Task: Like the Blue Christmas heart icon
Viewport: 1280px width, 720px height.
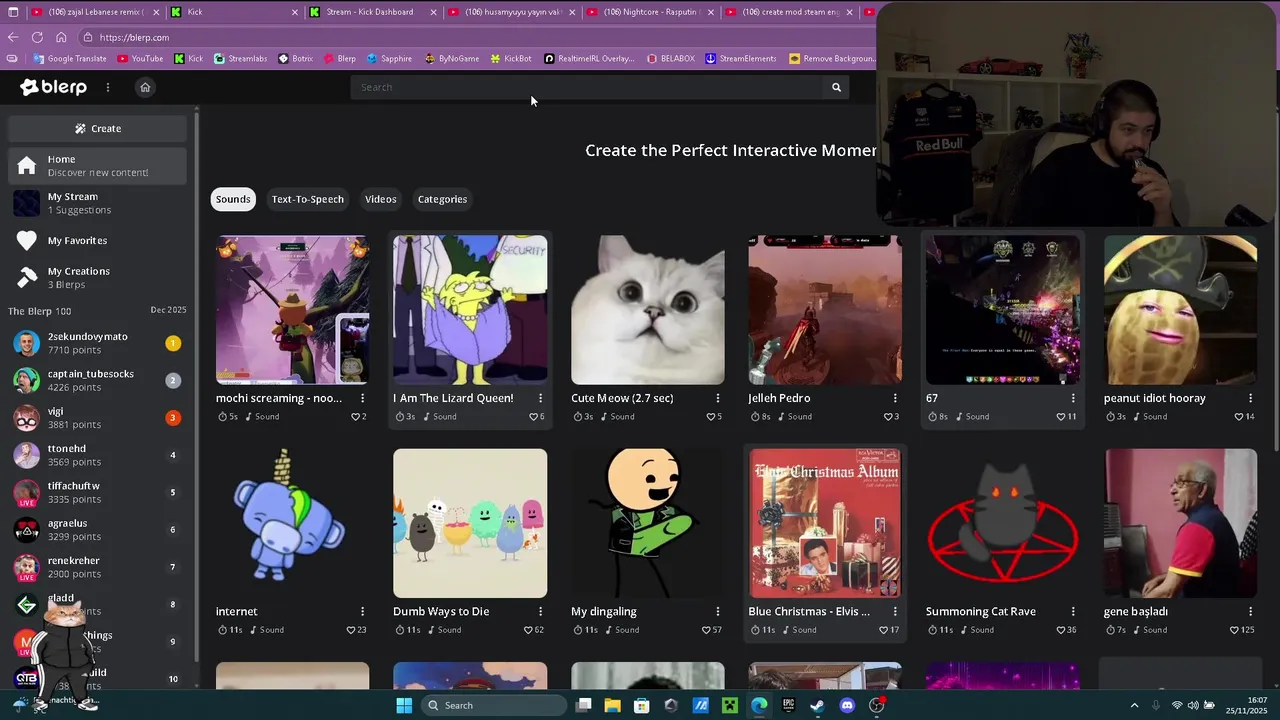Action: click(x=883, y=630)
